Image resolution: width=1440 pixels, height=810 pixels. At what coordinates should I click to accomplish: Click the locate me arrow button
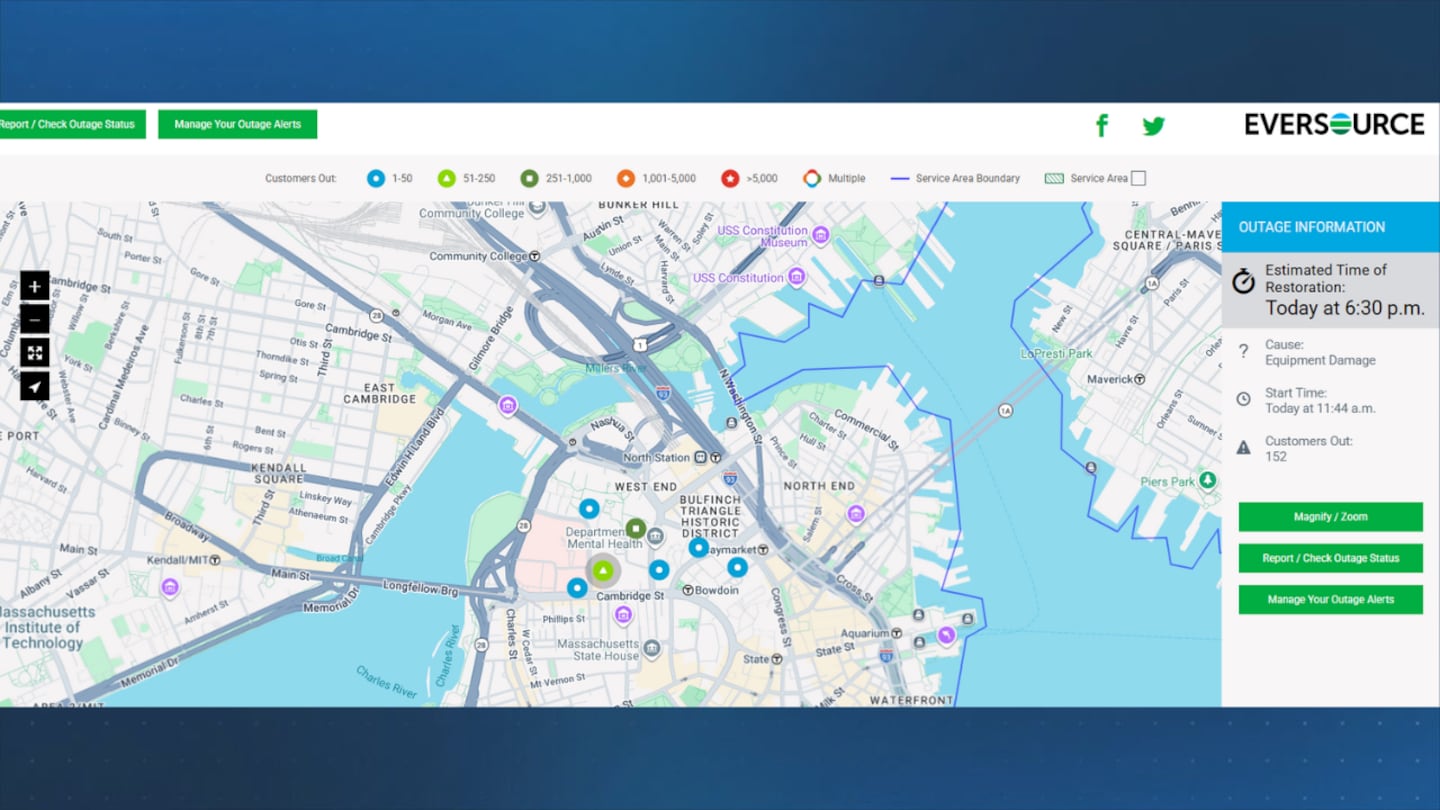point(35,386)
